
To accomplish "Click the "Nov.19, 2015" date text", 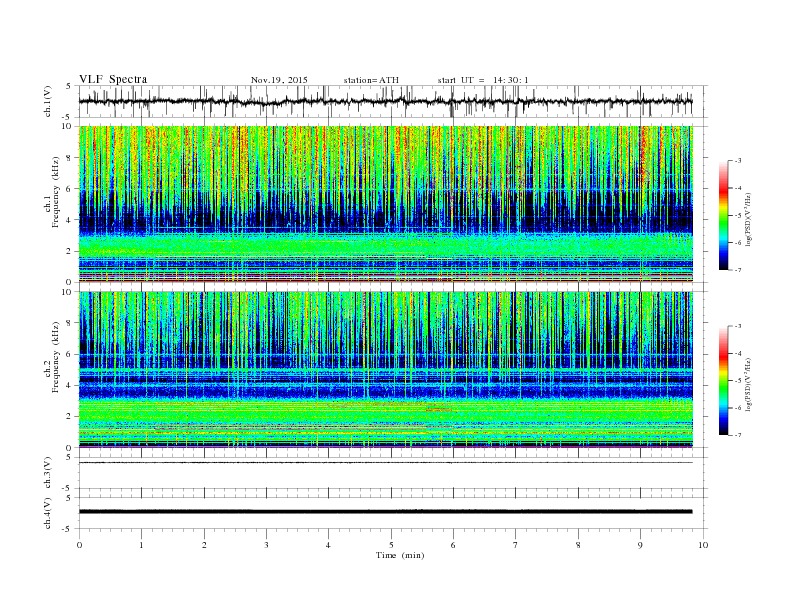I will (279, 80).
